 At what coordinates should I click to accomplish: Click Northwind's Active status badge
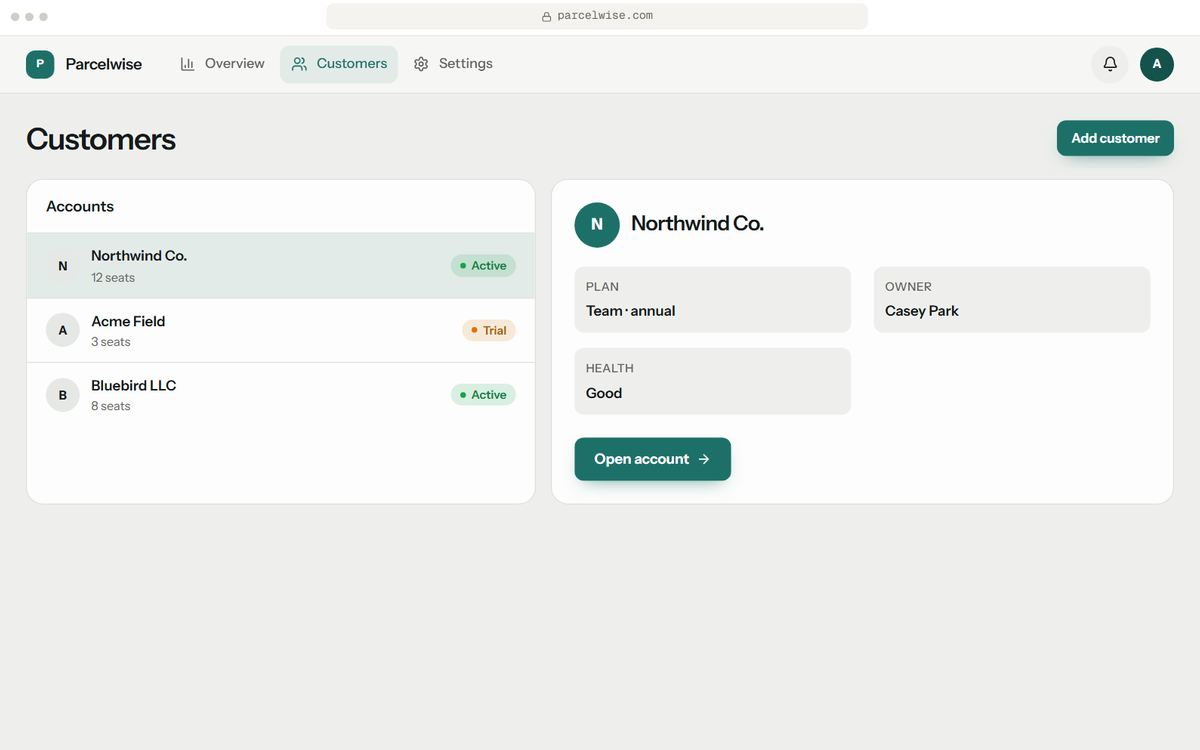(x=483, y=266)
